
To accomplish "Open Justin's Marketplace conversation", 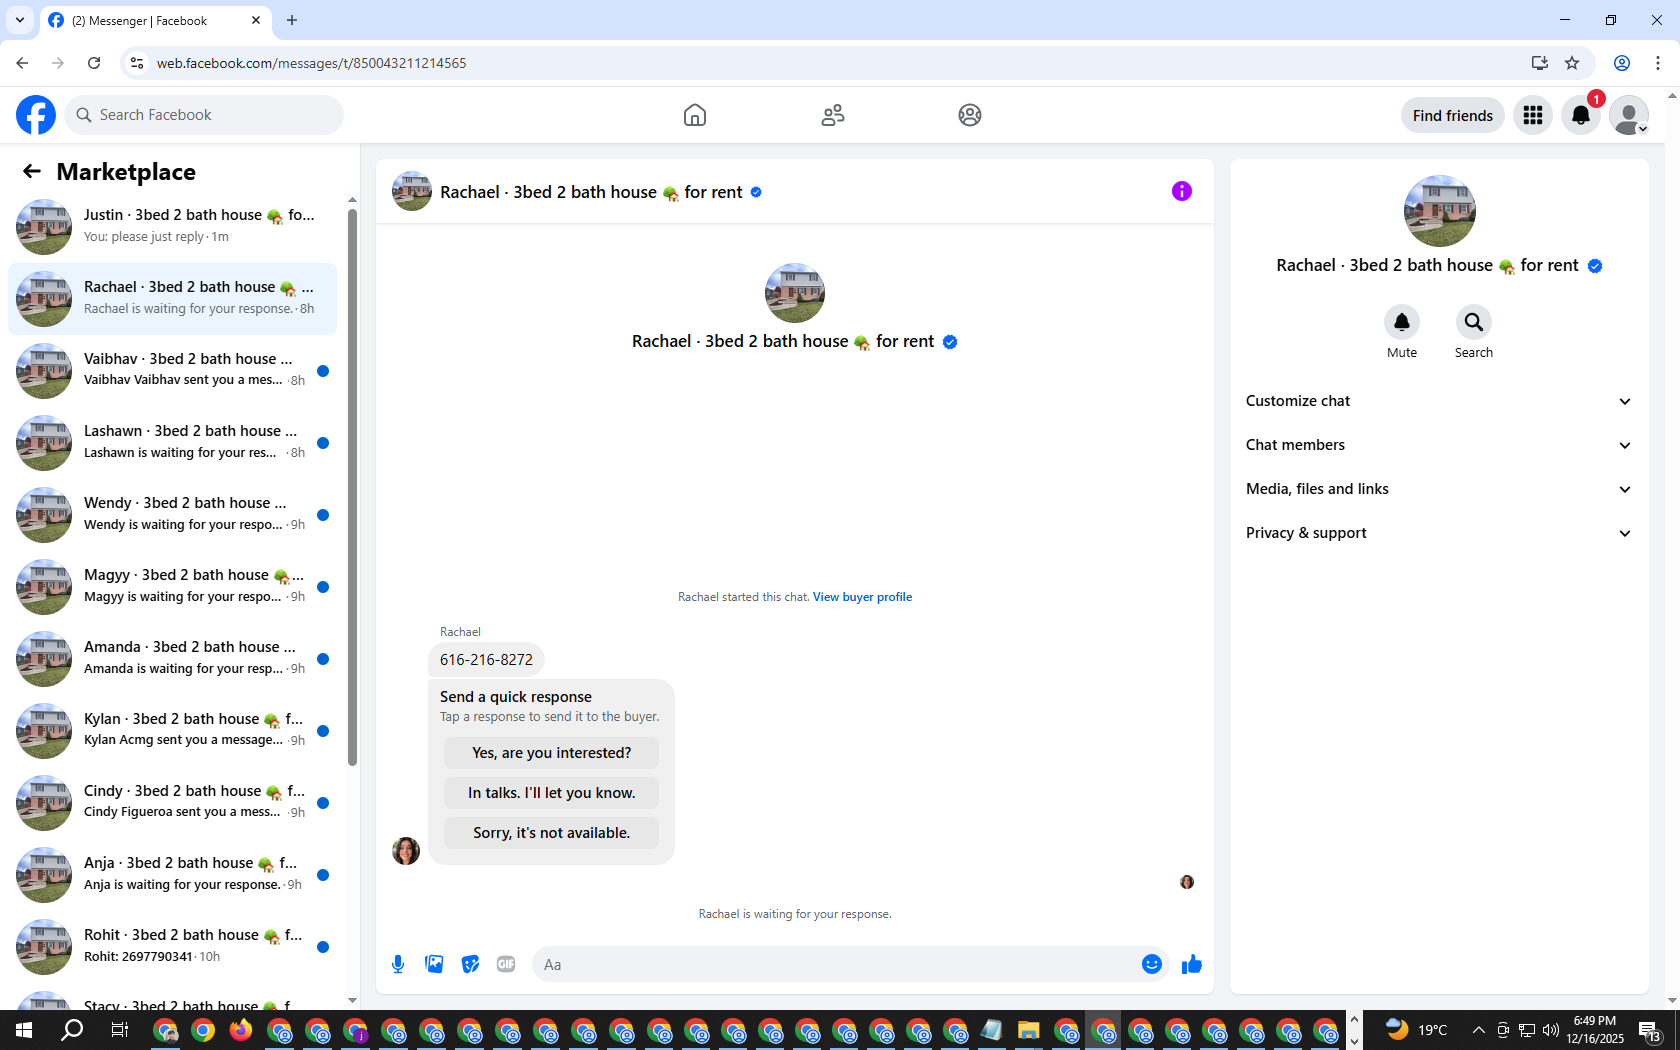I will (172, 227).
